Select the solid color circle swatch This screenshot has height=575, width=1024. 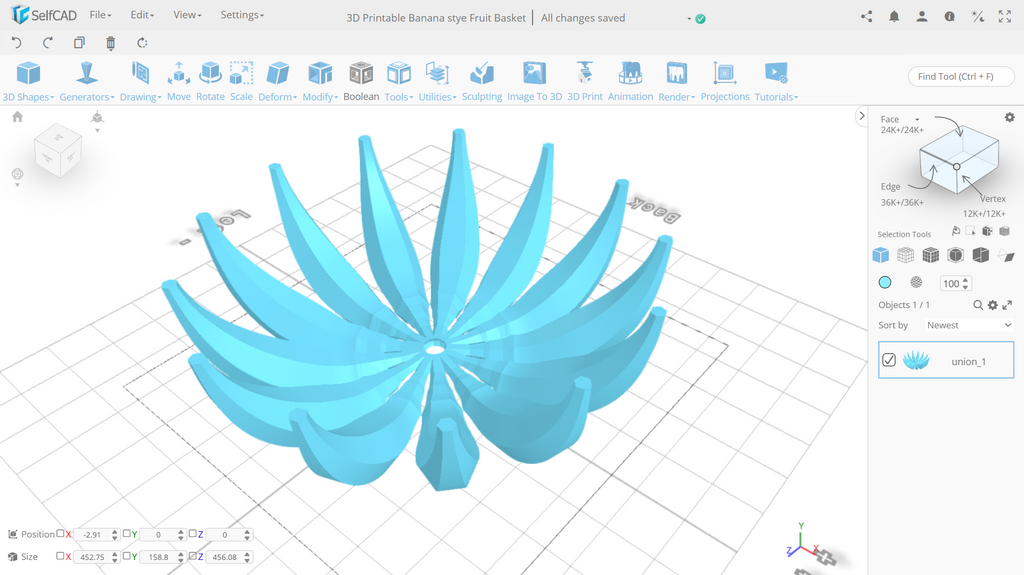[885, 282]
